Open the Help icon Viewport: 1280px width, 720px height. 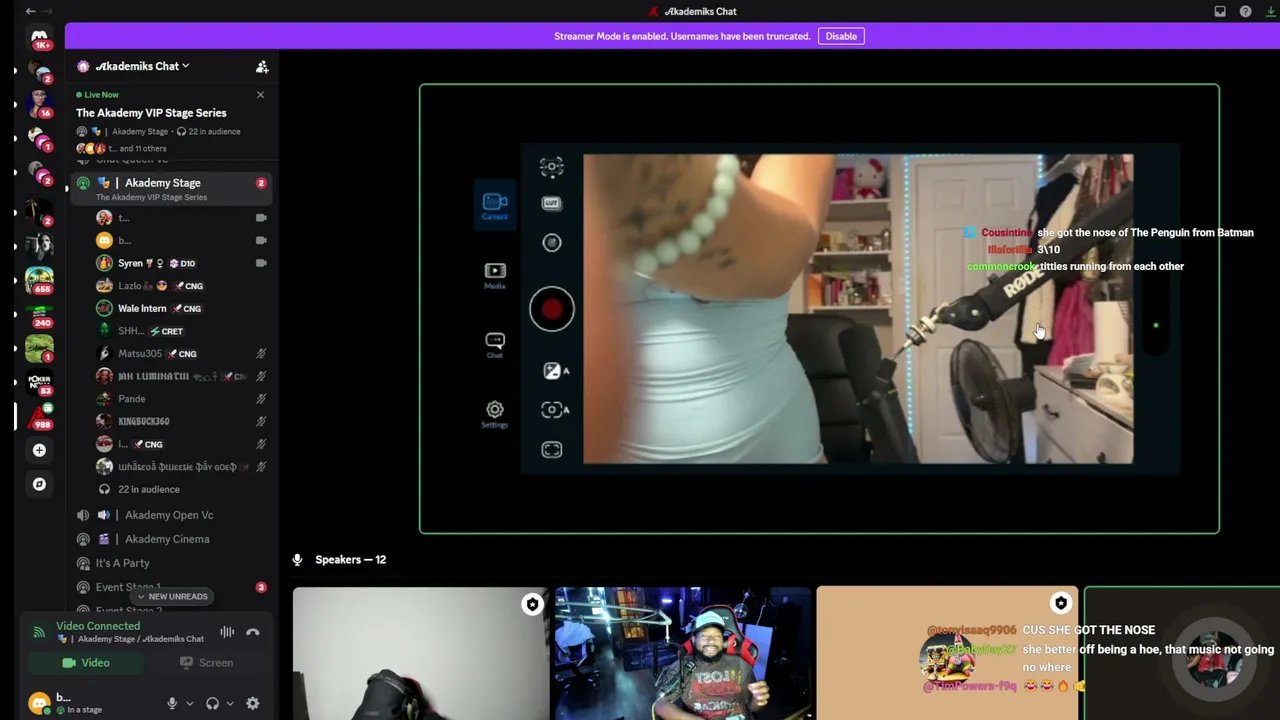(1245, 12)
